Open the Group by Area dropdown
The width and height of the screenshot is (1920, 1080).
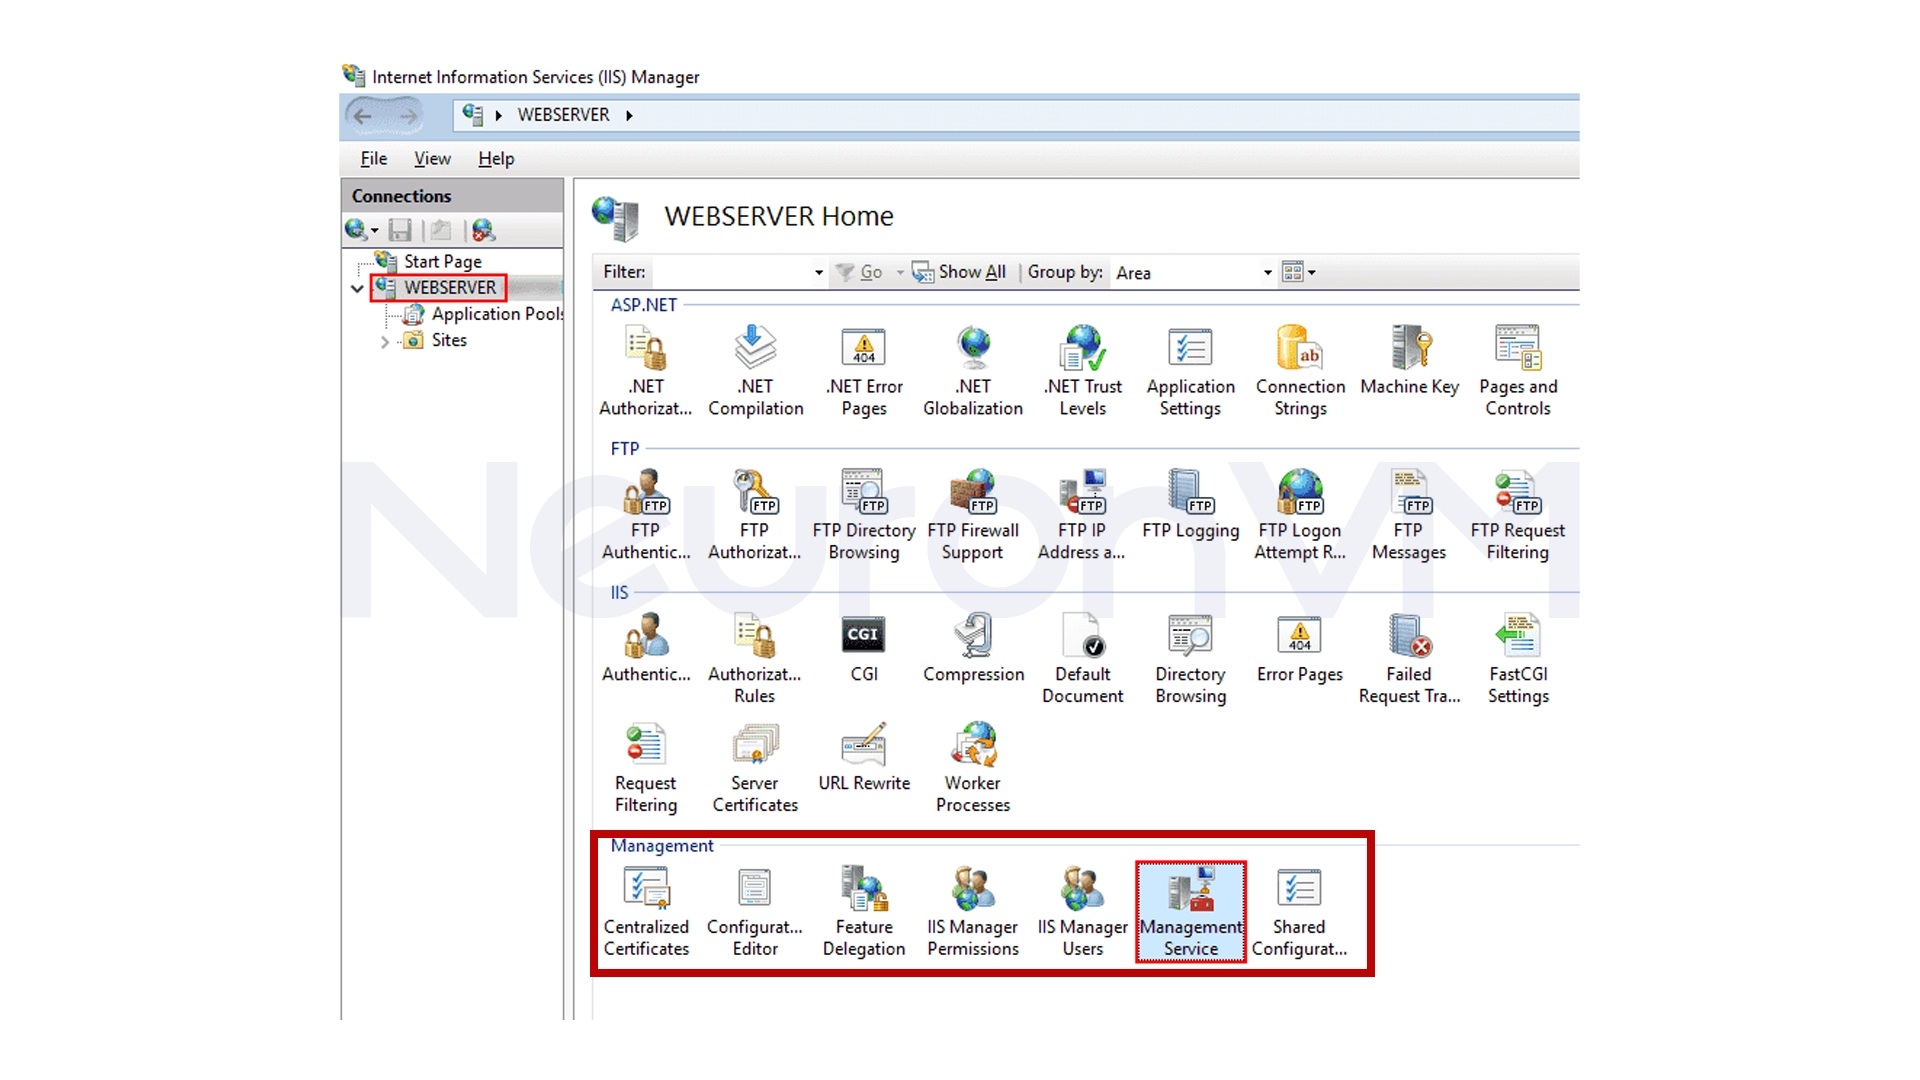tap(1264, 272)
